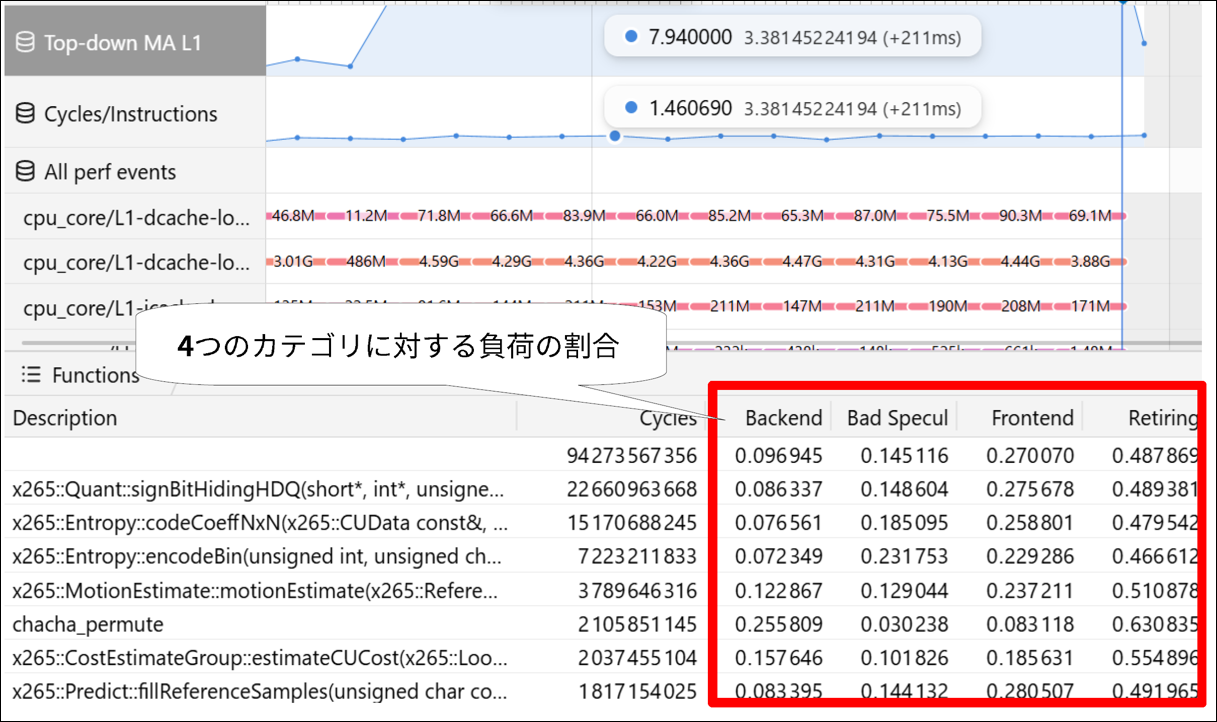This screenshot has width=1217, height=722.
Task: Click the Frontend value 0.083118
Action: click(1031, 624)
